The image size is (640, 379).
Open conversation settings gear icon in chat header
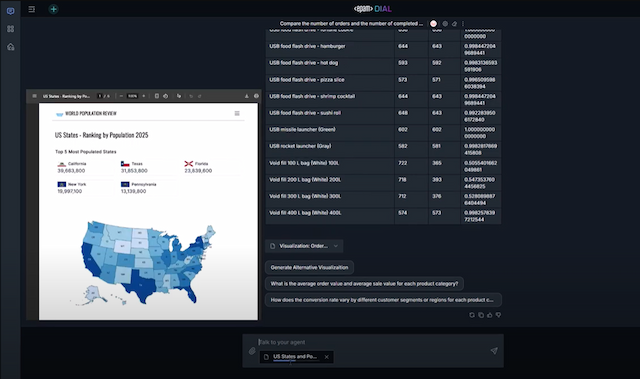click(445, 24)
